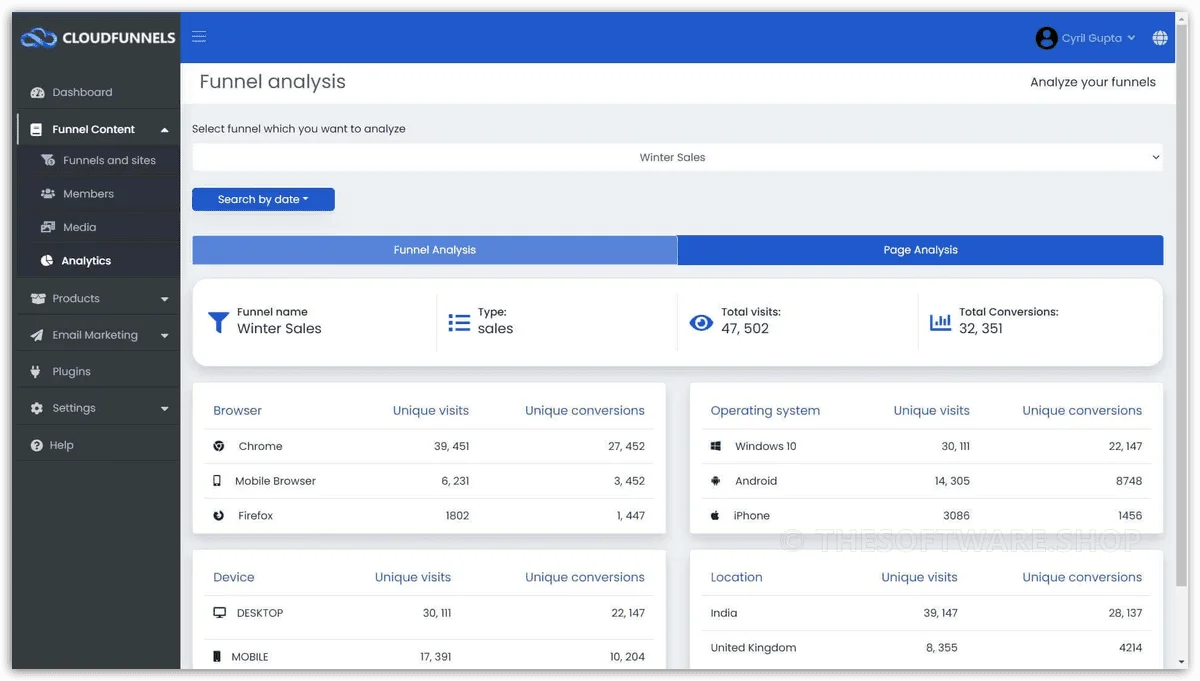Click the Cyril Gupta user name

(x=1091, y=38)
